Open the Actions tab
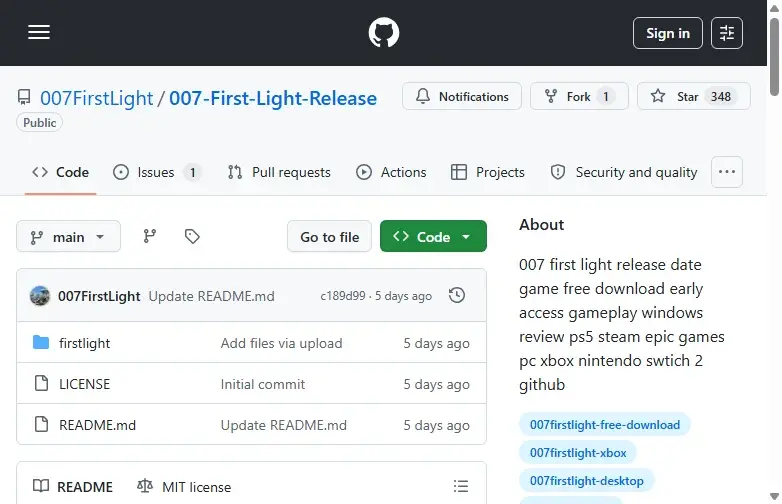The width and height of the screenshot is (782, 504). coord(391,172)
